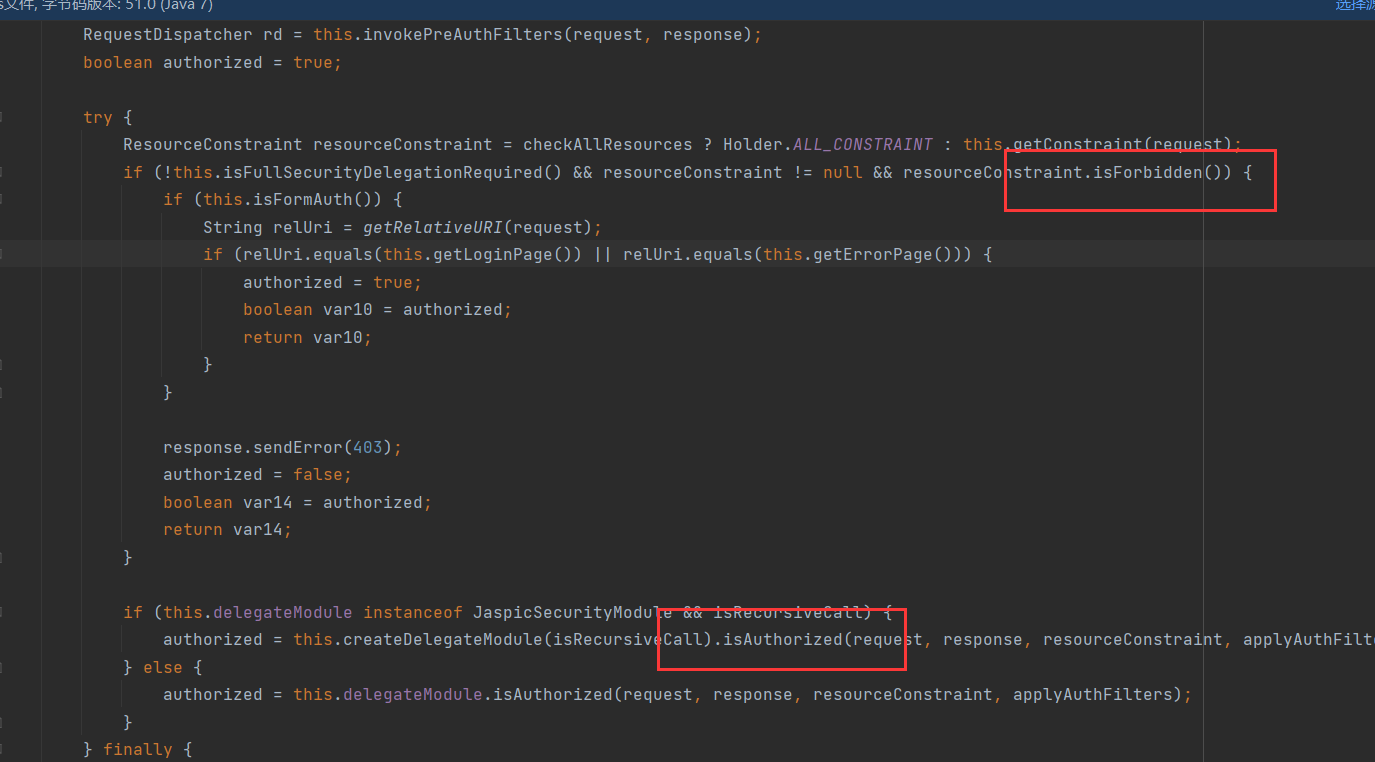Click applyAuthFilters in the else branch
This screenshot has width=1375, height=762.
[1092, 694]
